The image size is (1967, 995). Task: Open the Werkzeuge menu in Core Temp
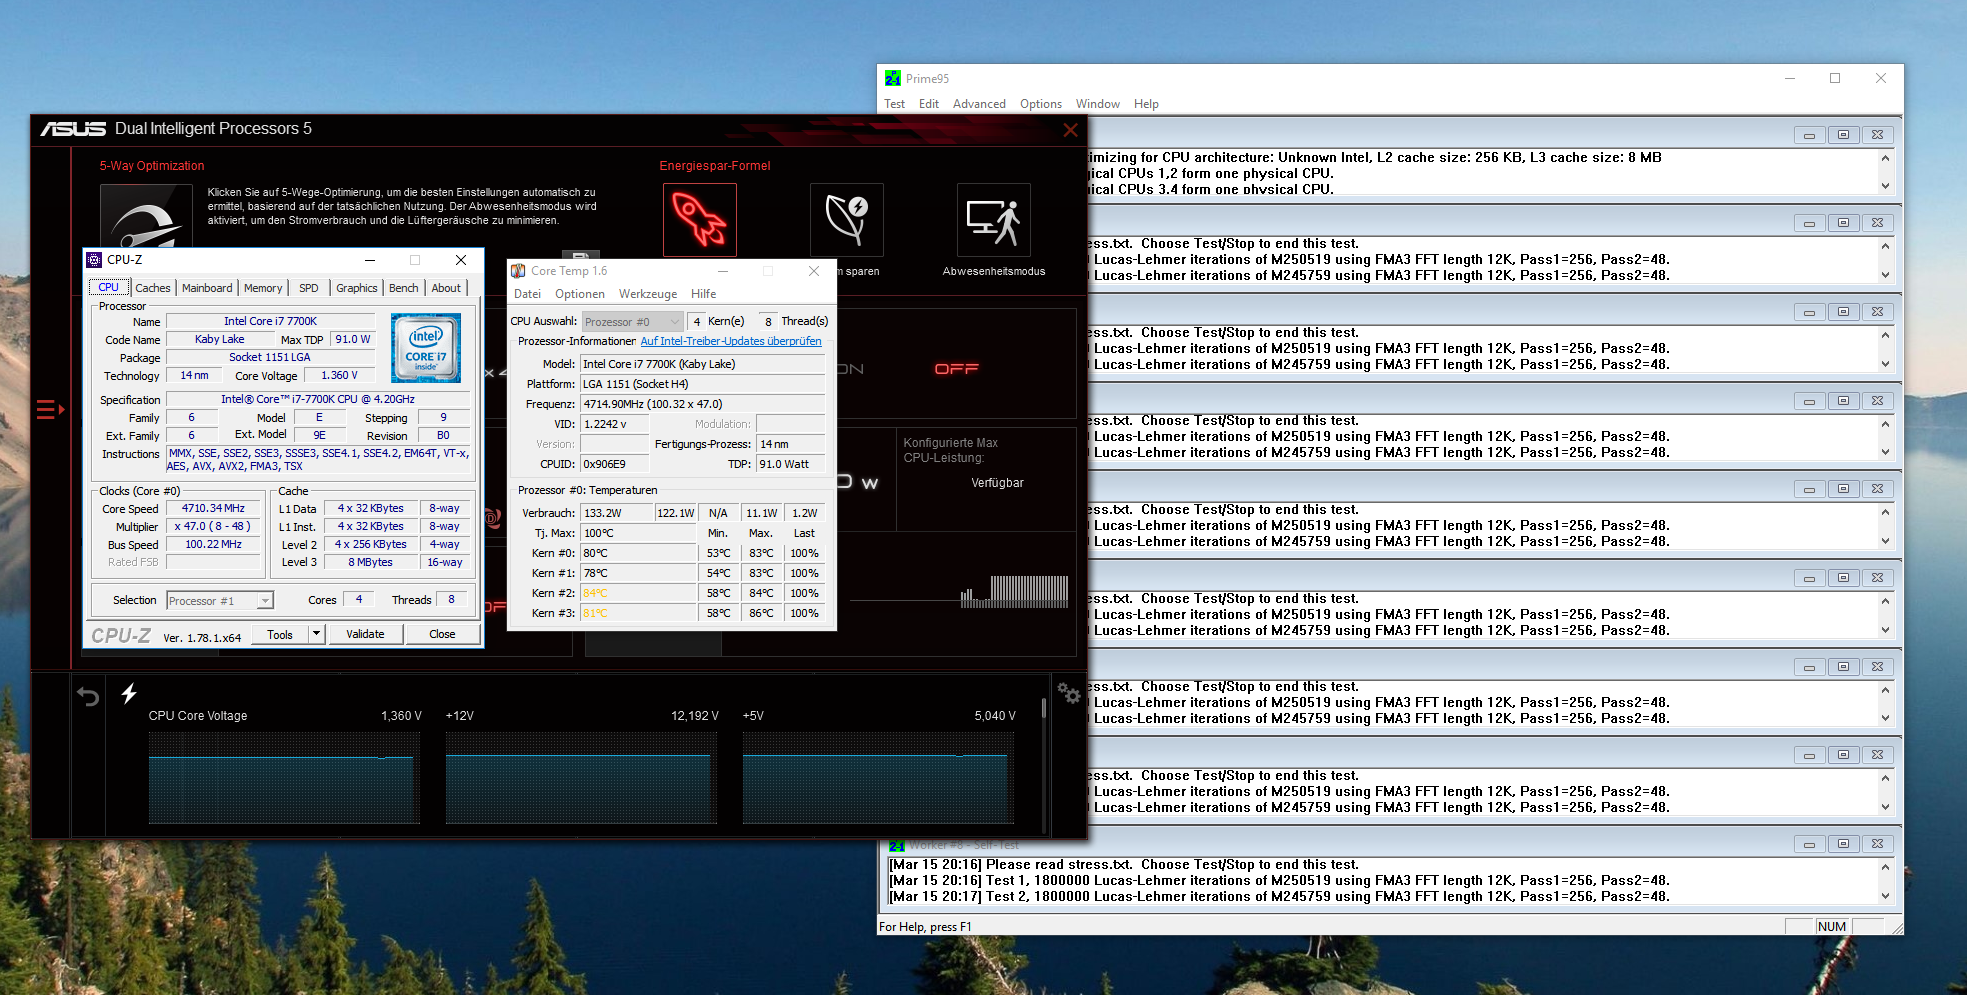(648, 294)
